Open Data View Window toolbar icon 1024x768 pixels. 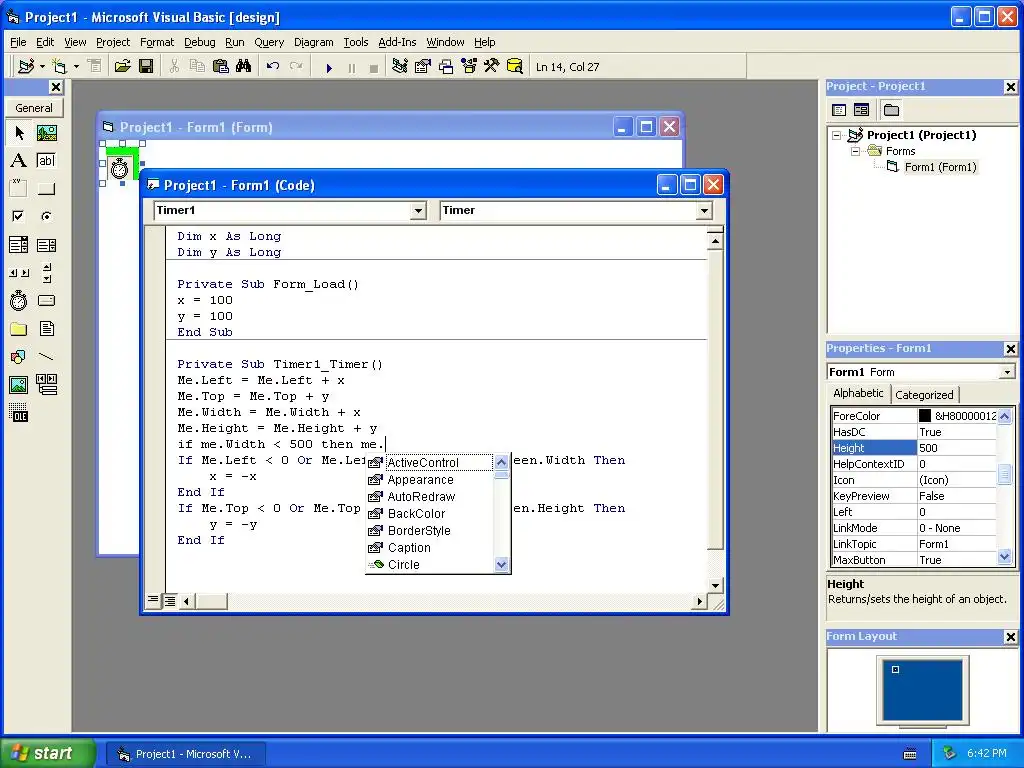tap(515, 67)
